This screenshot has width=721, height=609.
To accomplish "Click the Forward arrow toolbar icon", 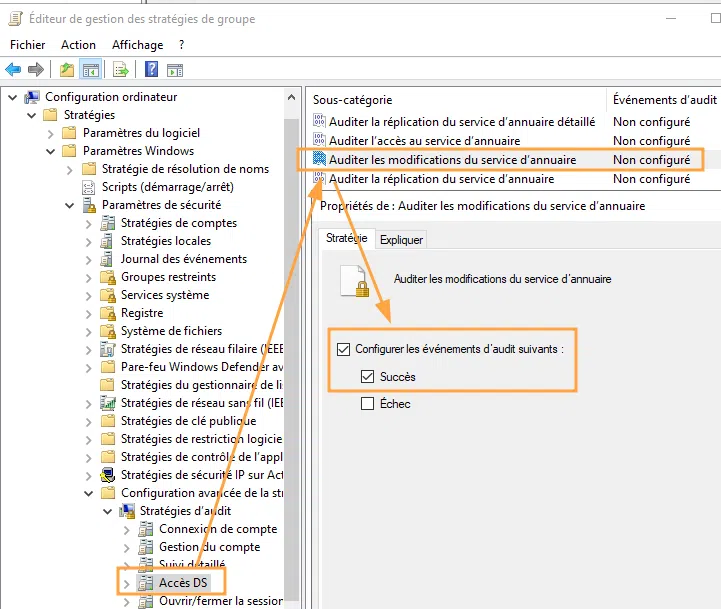I will point(36,70).
